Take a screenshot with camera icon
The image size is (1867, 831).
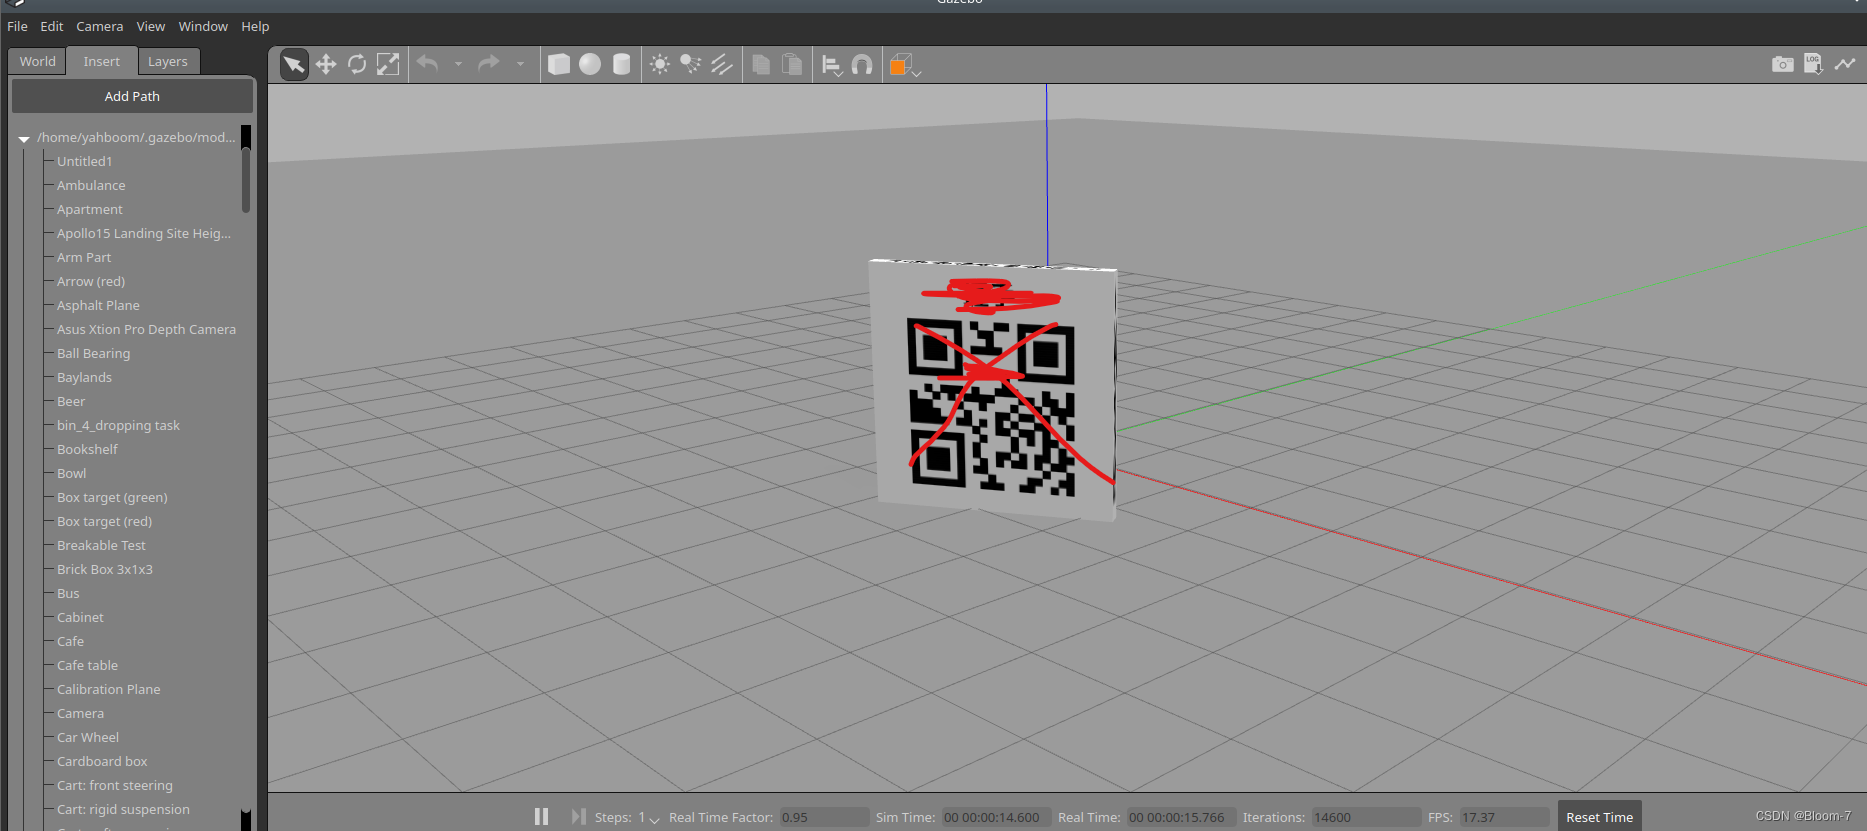point(1782,65)
